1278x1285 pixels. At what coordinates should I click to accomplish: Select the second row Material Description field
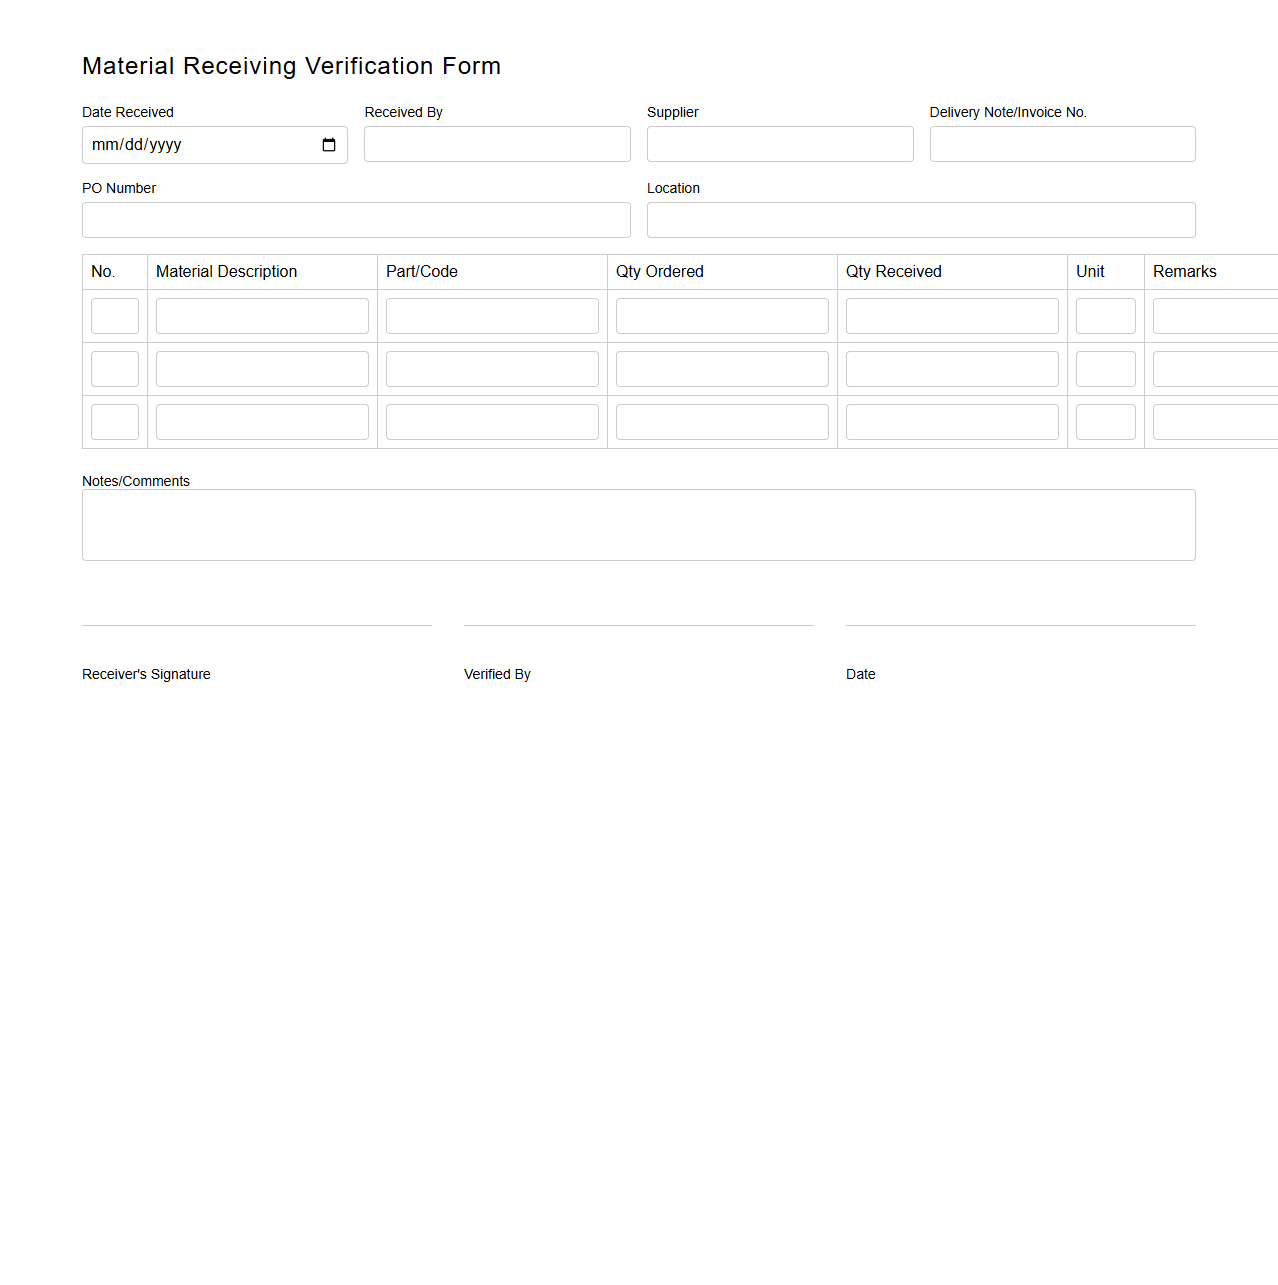[262, 368]
